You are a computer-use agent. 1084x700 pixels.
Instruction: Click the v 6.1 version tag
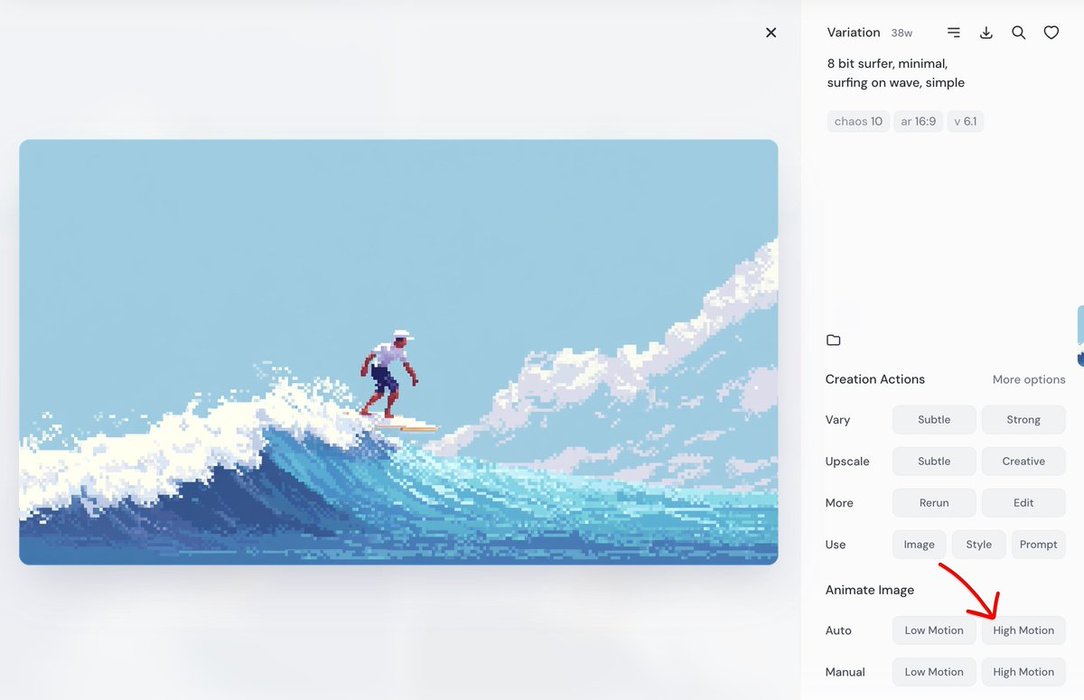(965, 122)
